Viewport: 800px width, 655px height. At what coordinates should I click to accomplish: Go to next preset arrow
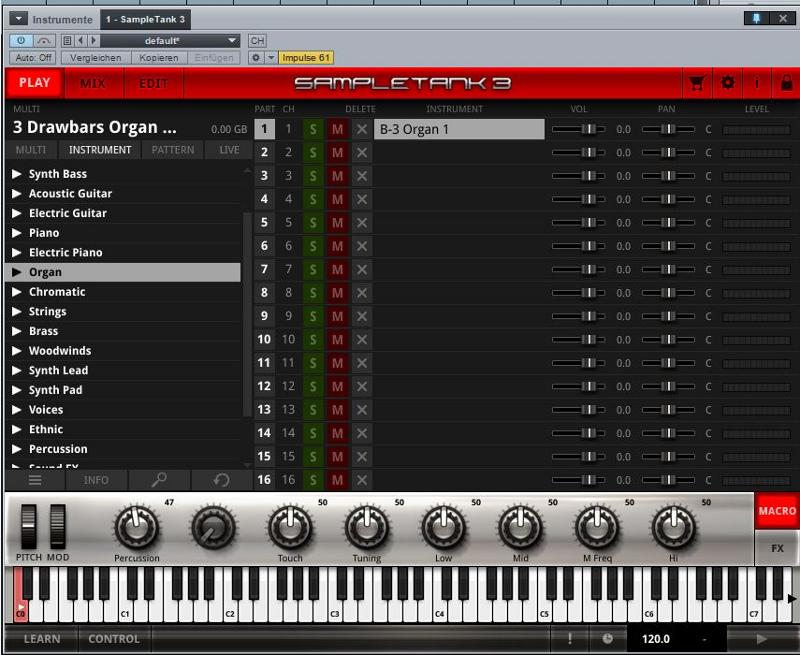coord(93,40)
